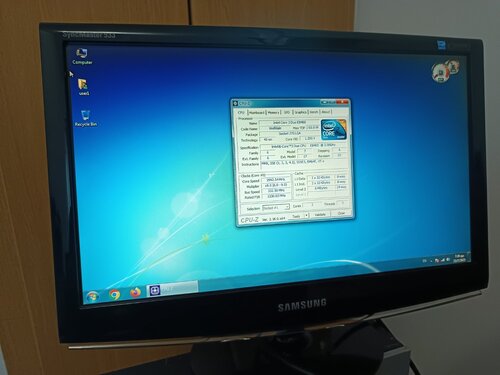The width and height of the screenshot is (500, 375).
Task: Switch to the Mainboard tab
Action: pos(257,113)
